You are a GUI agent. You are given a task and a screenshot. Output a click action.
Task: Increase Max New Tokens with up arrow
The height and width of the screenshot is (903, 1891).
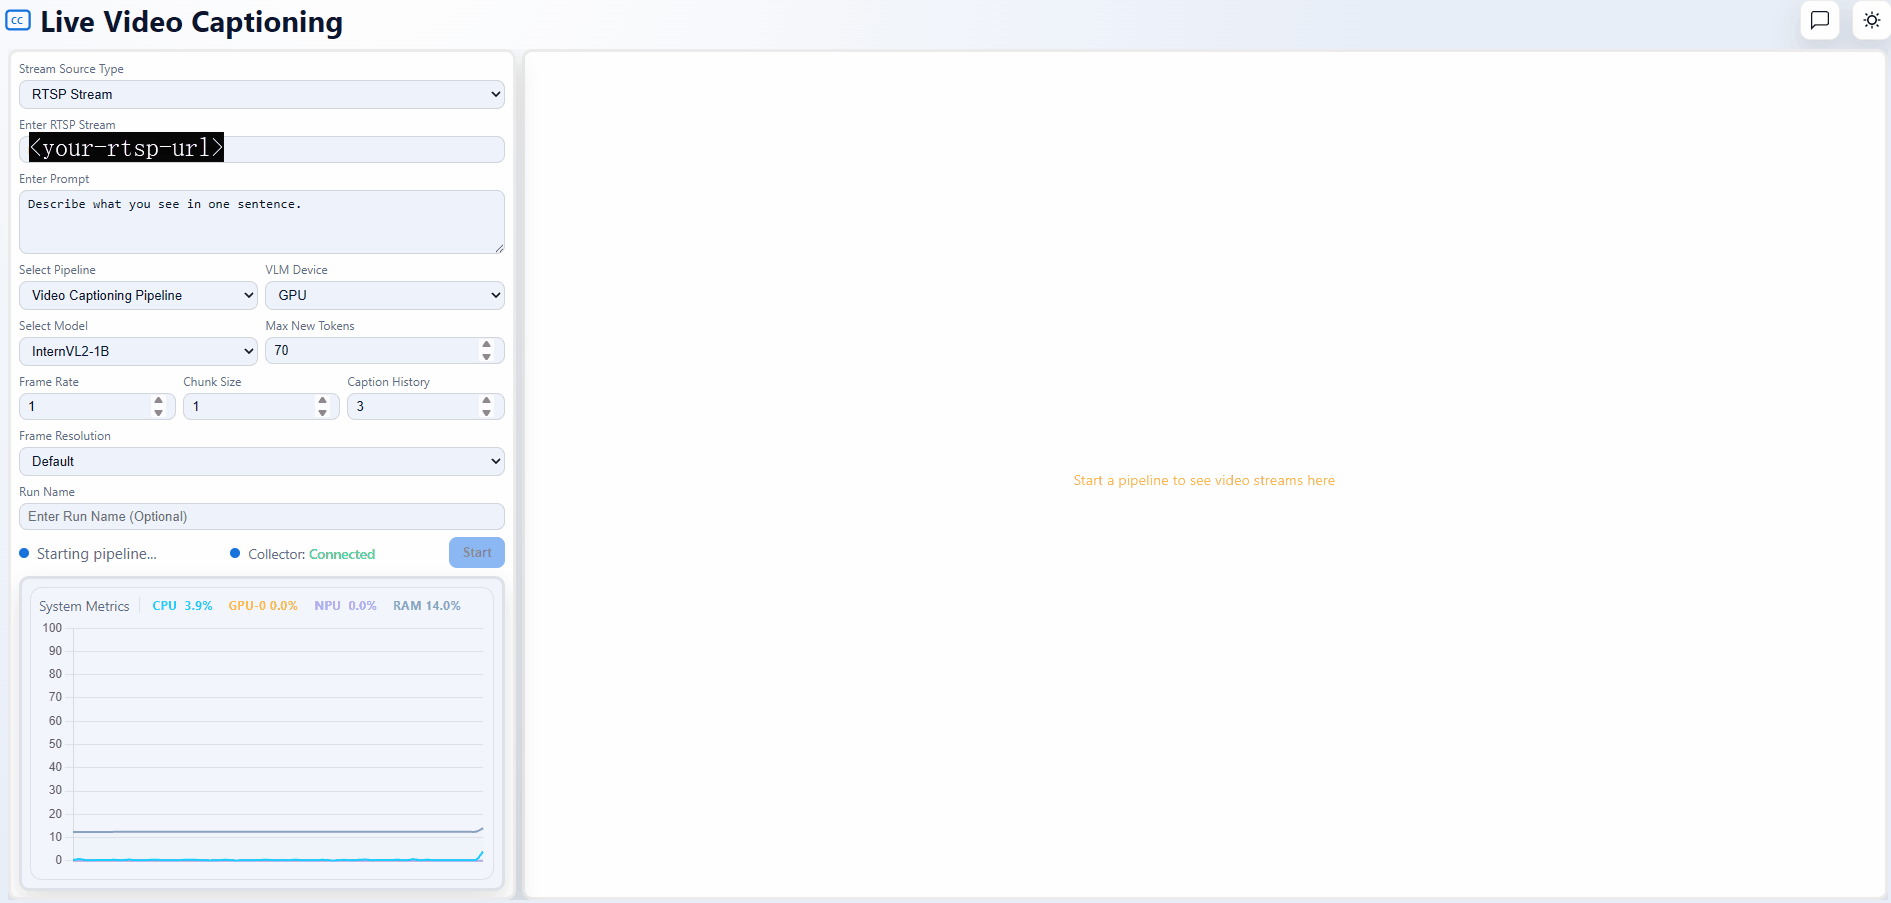point(487,345)
